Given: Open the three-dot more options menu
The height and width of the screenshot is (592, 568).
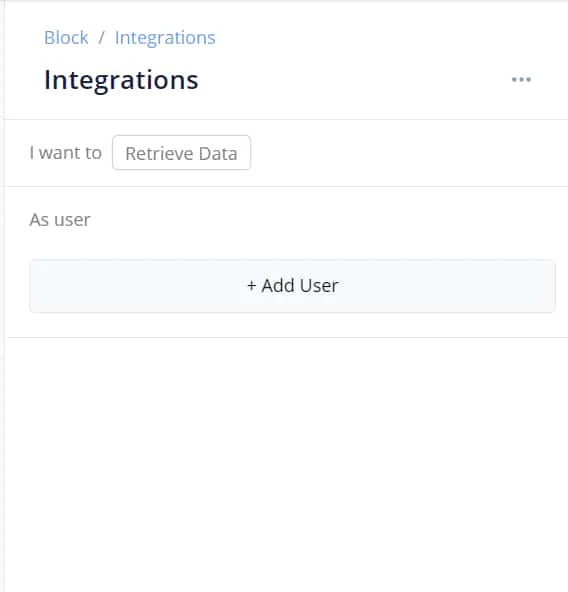Looking at the screenshot, I should [x=521, y=79].
